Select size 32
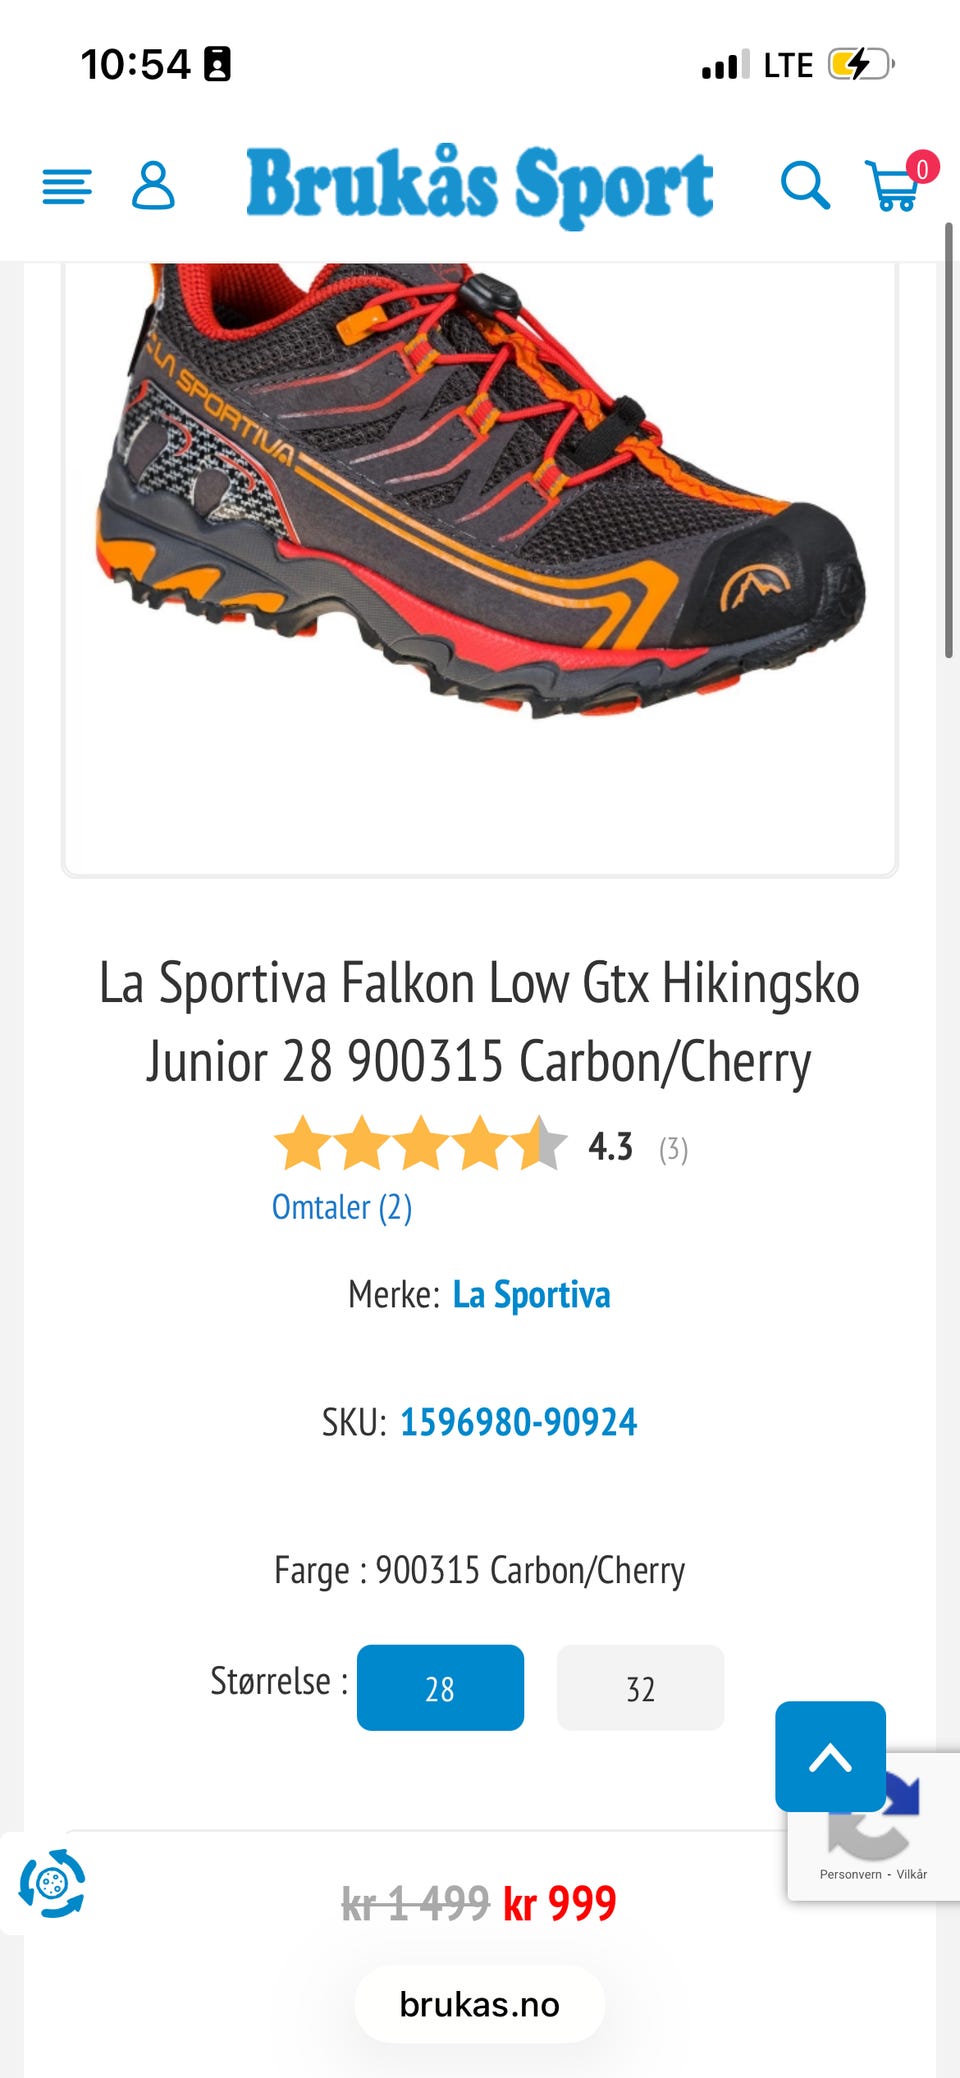Screen dimensions: 960x2078 click(640, 1687)
